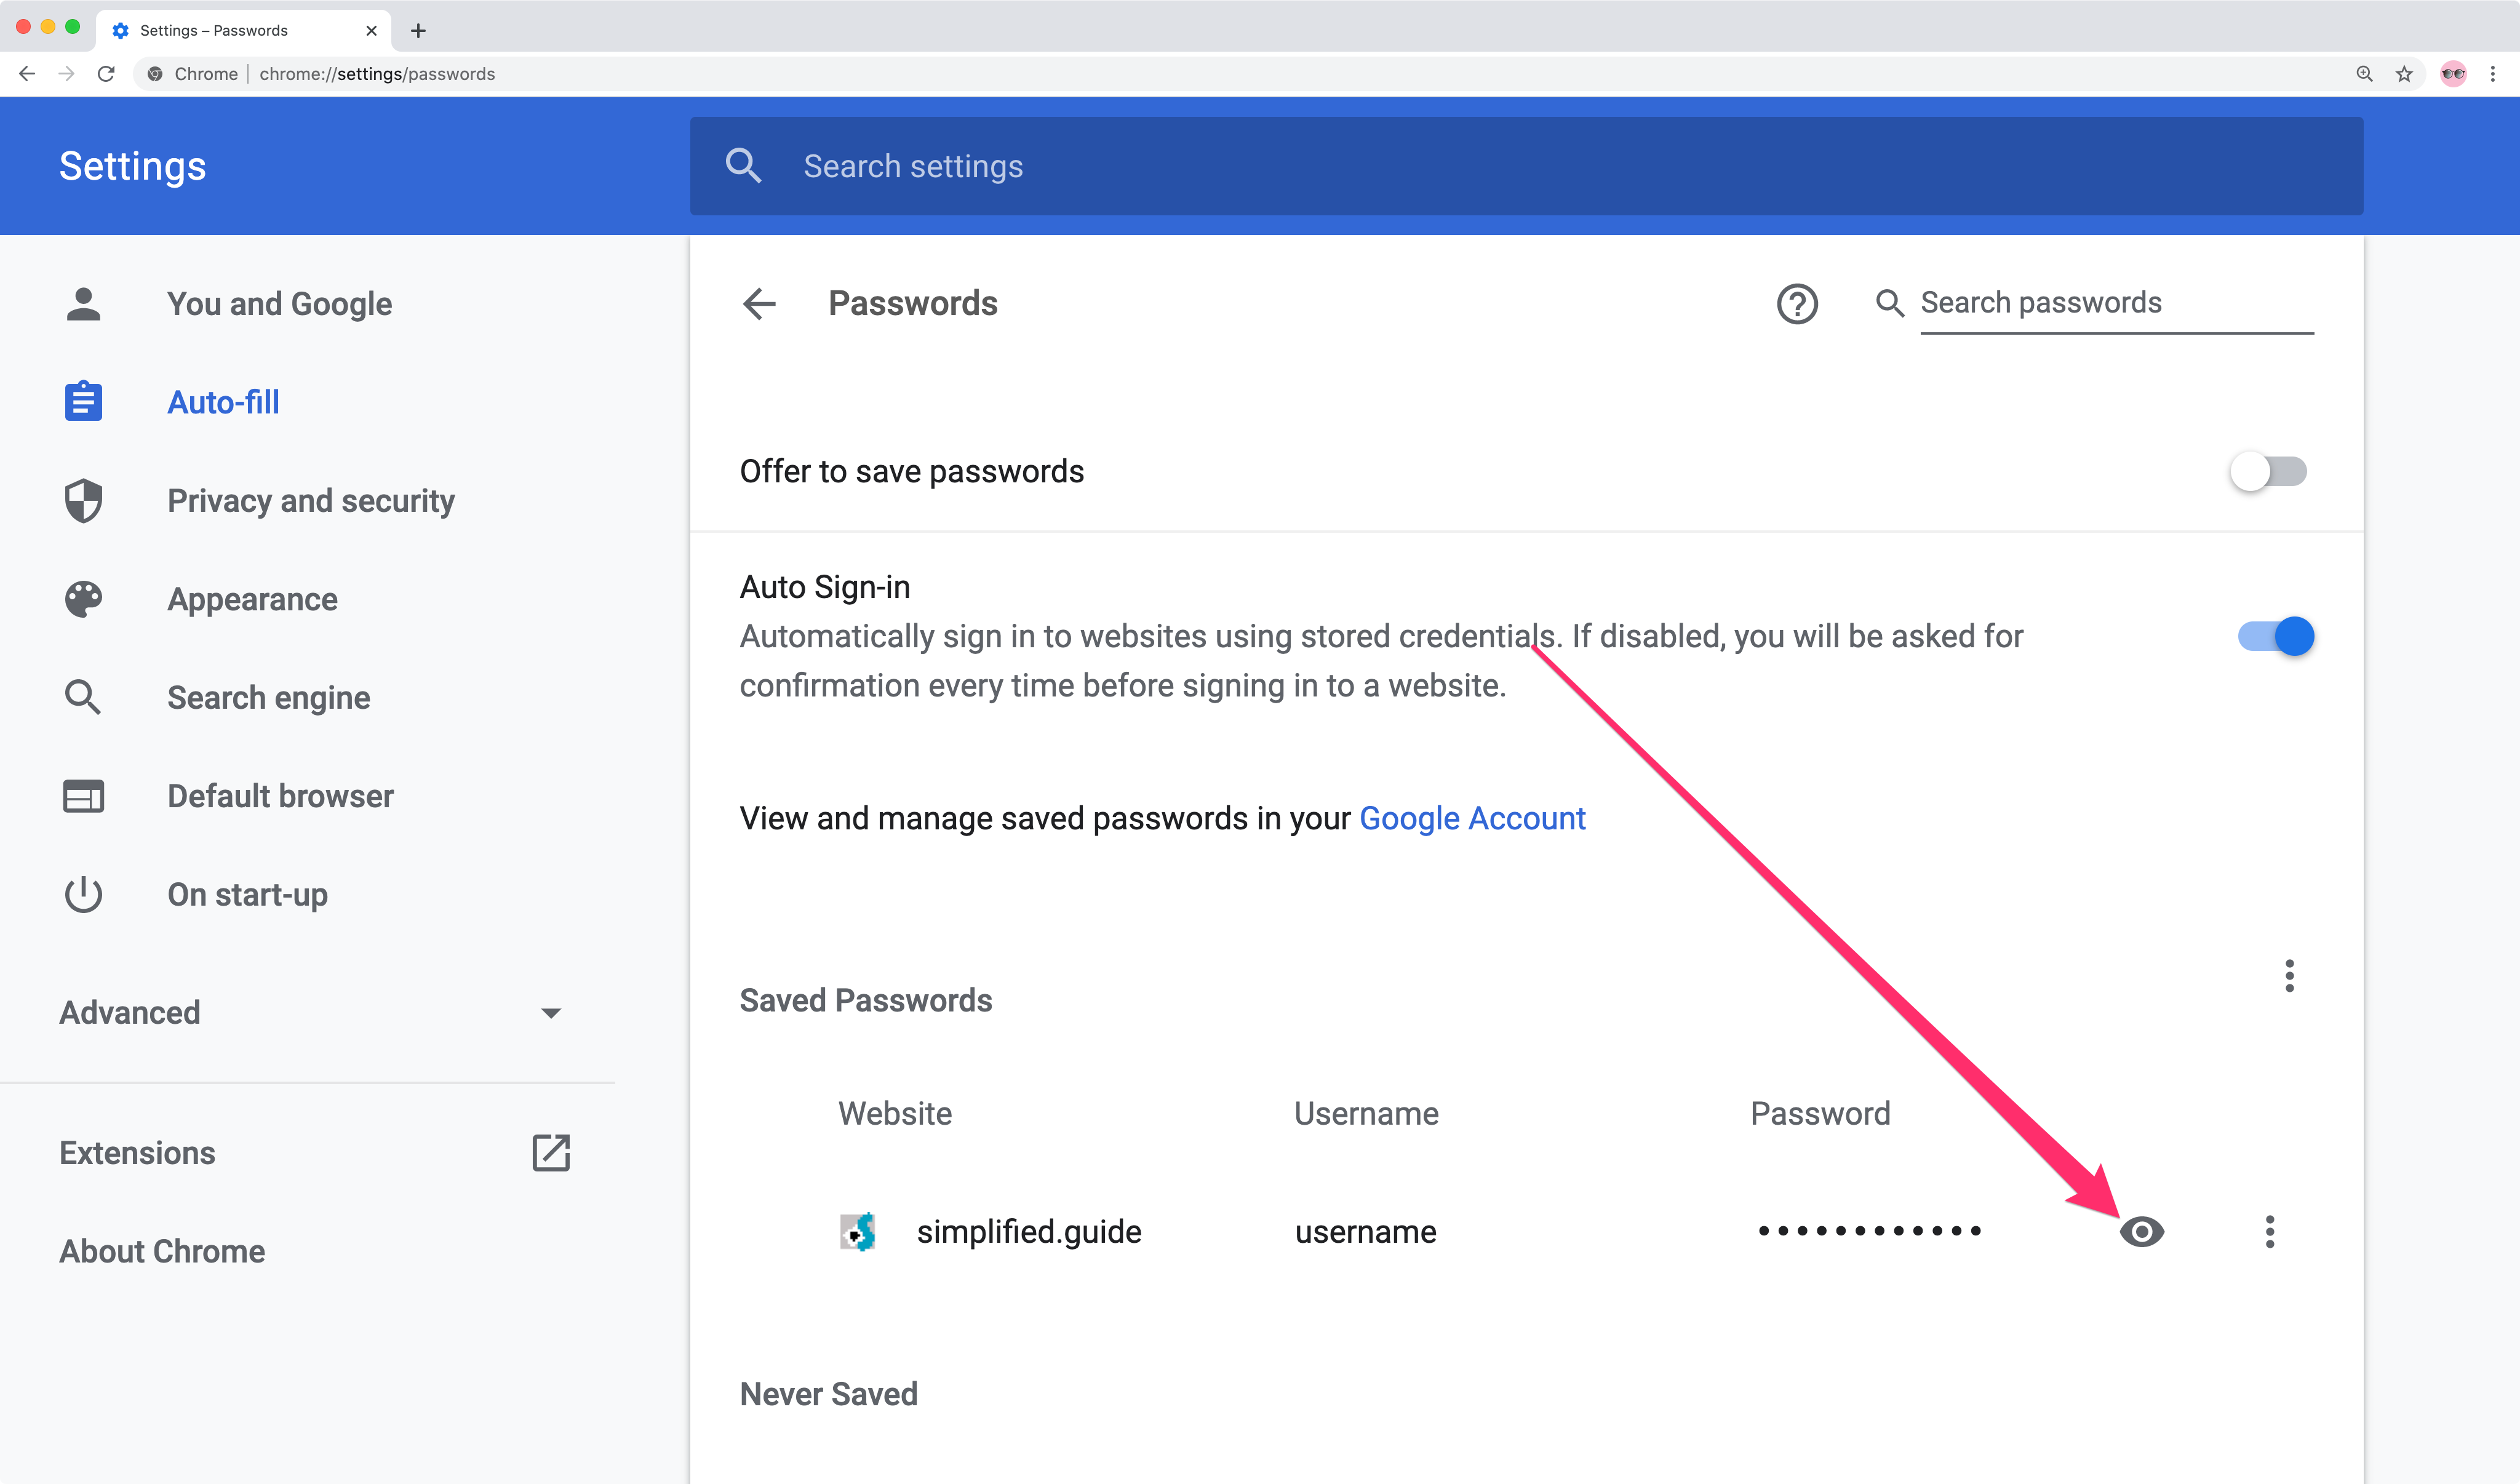Open a new tab with plus button
Image resolution: width=2520 pixels, height=1484 pixels.
pyautogui.click(x=418, y=31)
